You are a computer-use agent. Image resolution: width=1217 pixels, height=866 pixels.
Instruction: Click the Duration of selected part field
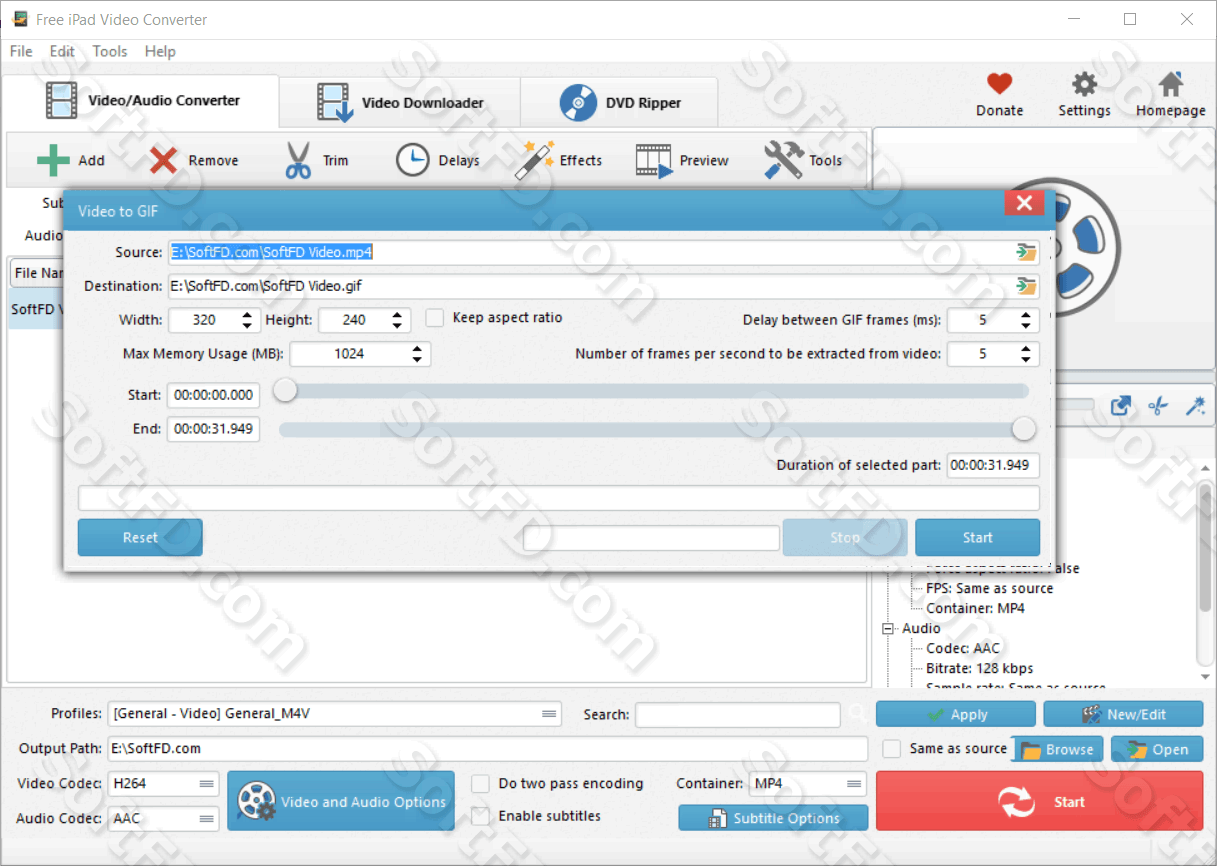(x=993, y=465)
